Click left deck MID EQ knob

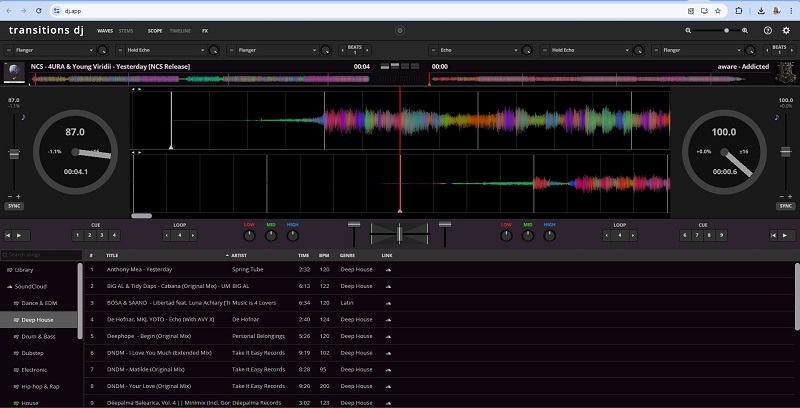pos(271,236)
